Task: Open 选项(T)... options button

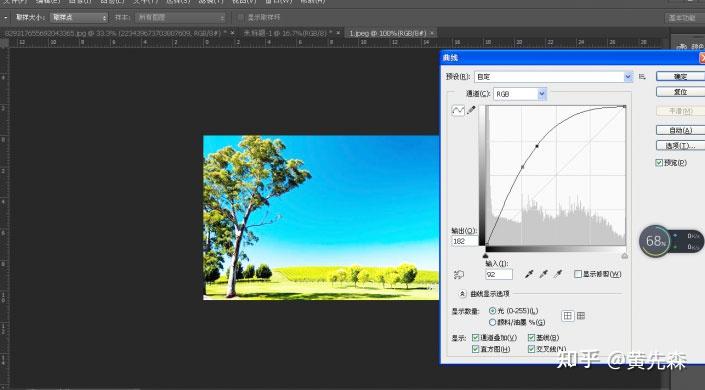Action: click(x=680, y=146)
